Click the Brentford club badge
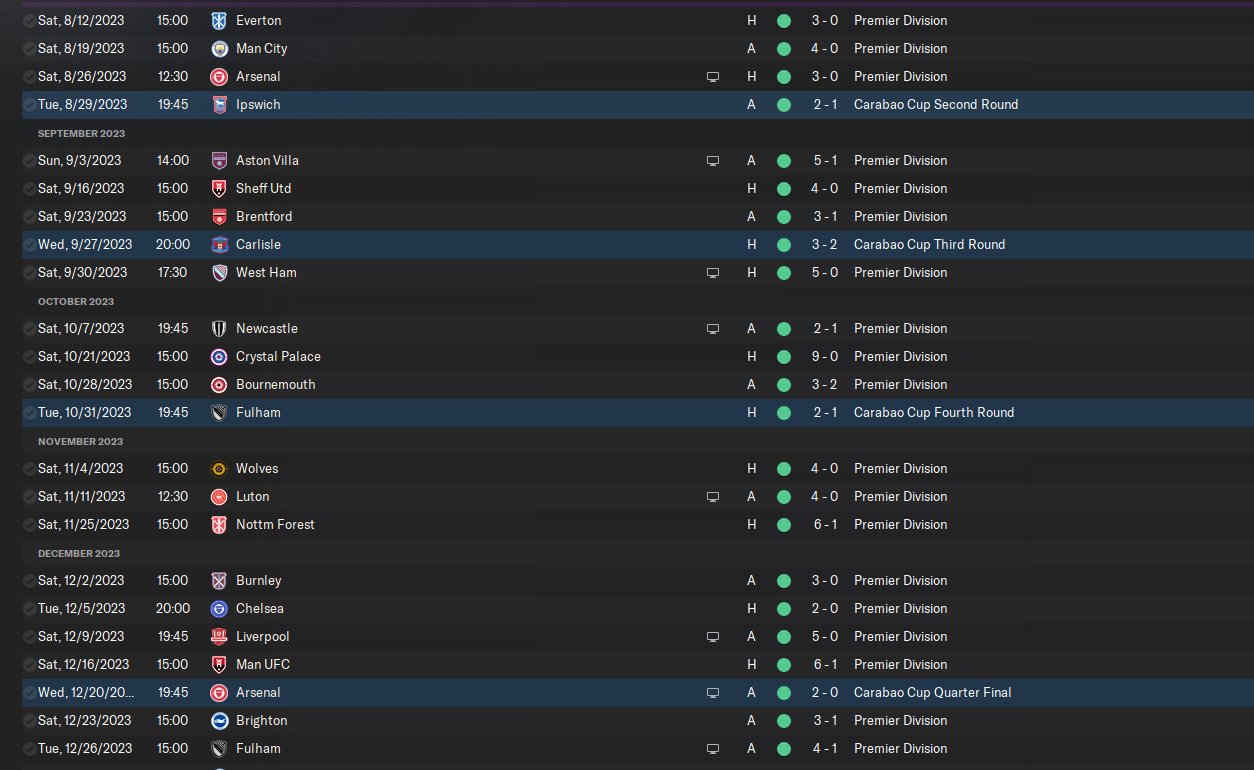This screenshot has height=770, width=1254. point(219,216)
